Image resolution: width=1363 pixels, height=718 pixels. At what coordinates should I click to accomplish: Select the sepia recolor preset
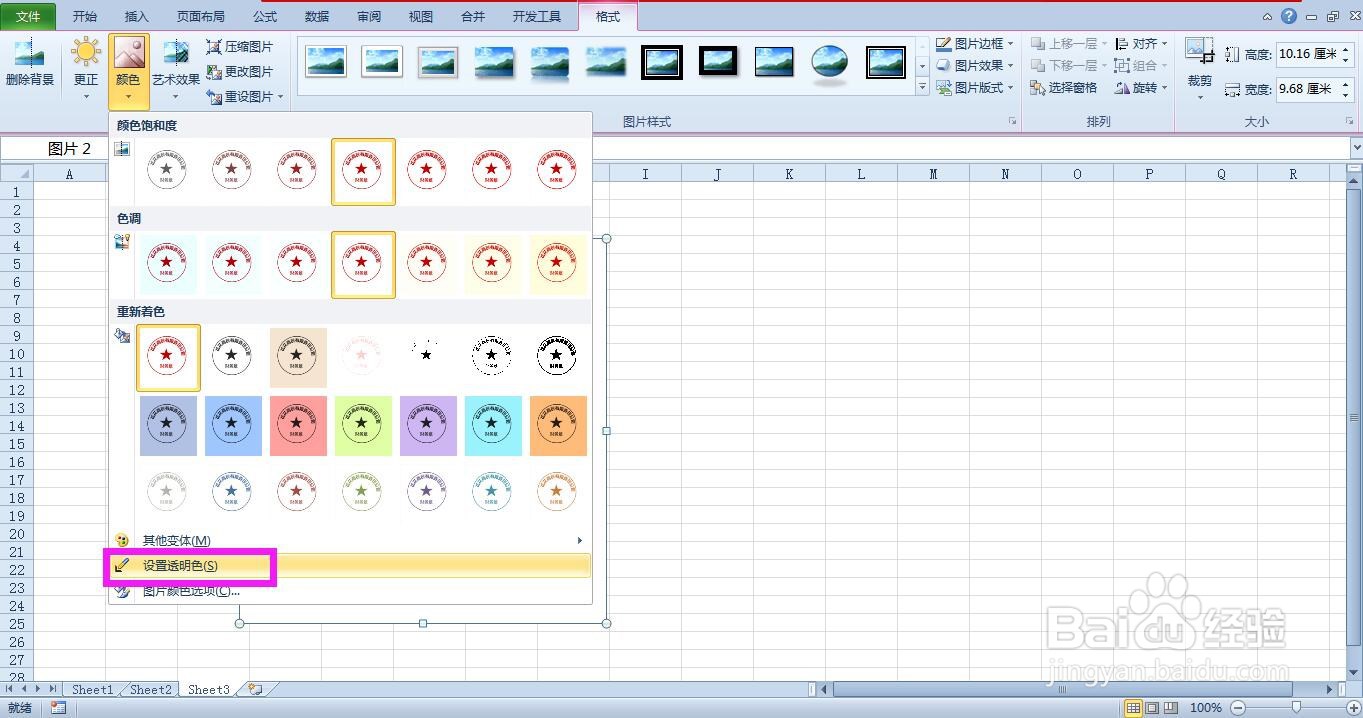click(297, 357)
